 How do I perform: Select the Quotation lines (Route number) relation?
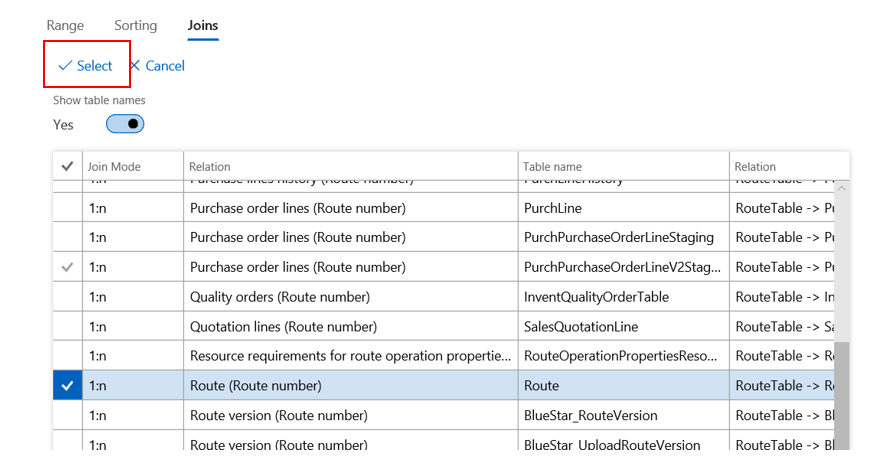[283, 326]
